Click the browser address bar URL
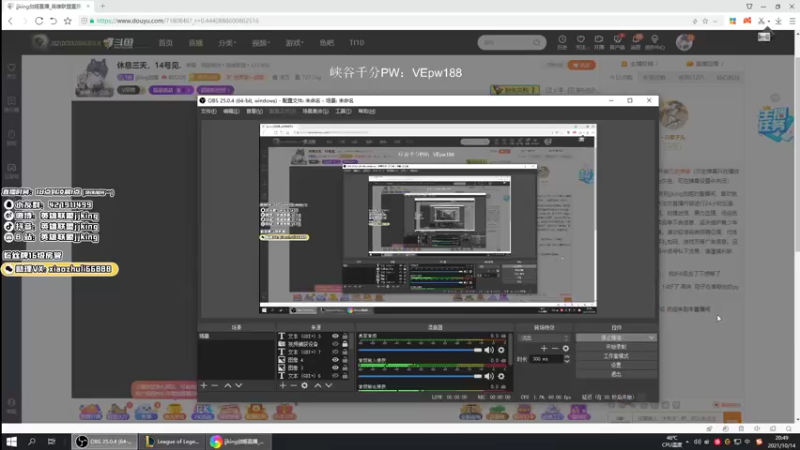This screenshot has height=450, width=800. tap(178, 21)
